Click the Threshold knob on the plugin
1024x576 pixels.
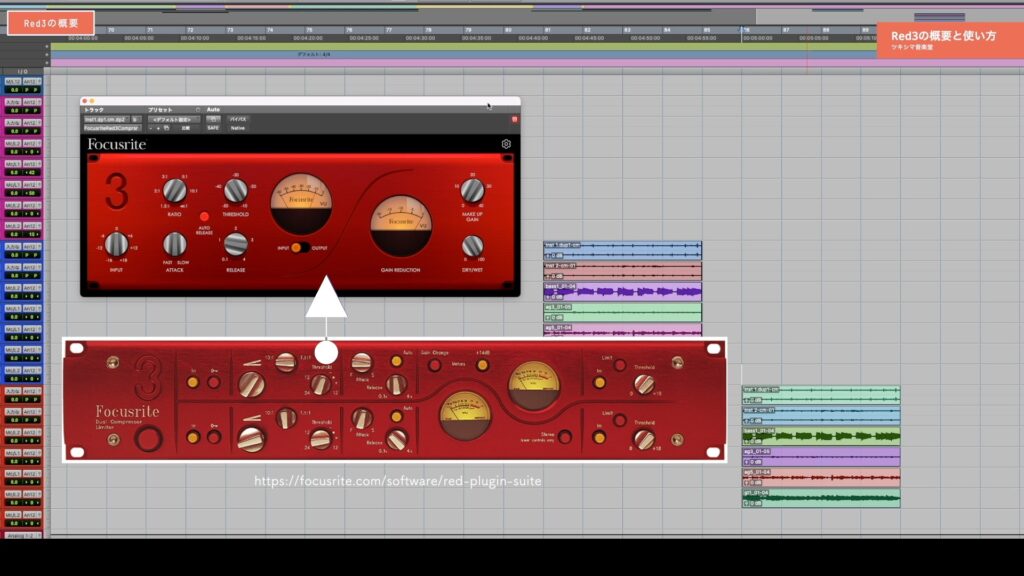236,191
